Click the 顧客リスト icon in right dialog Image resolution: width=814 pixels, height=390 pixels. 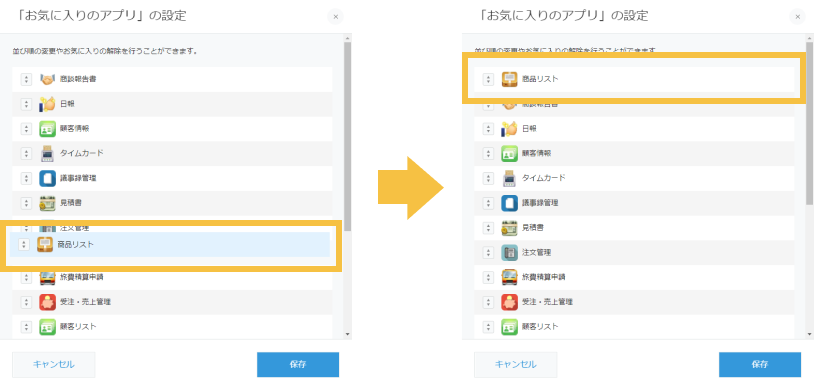pos(509,327)
